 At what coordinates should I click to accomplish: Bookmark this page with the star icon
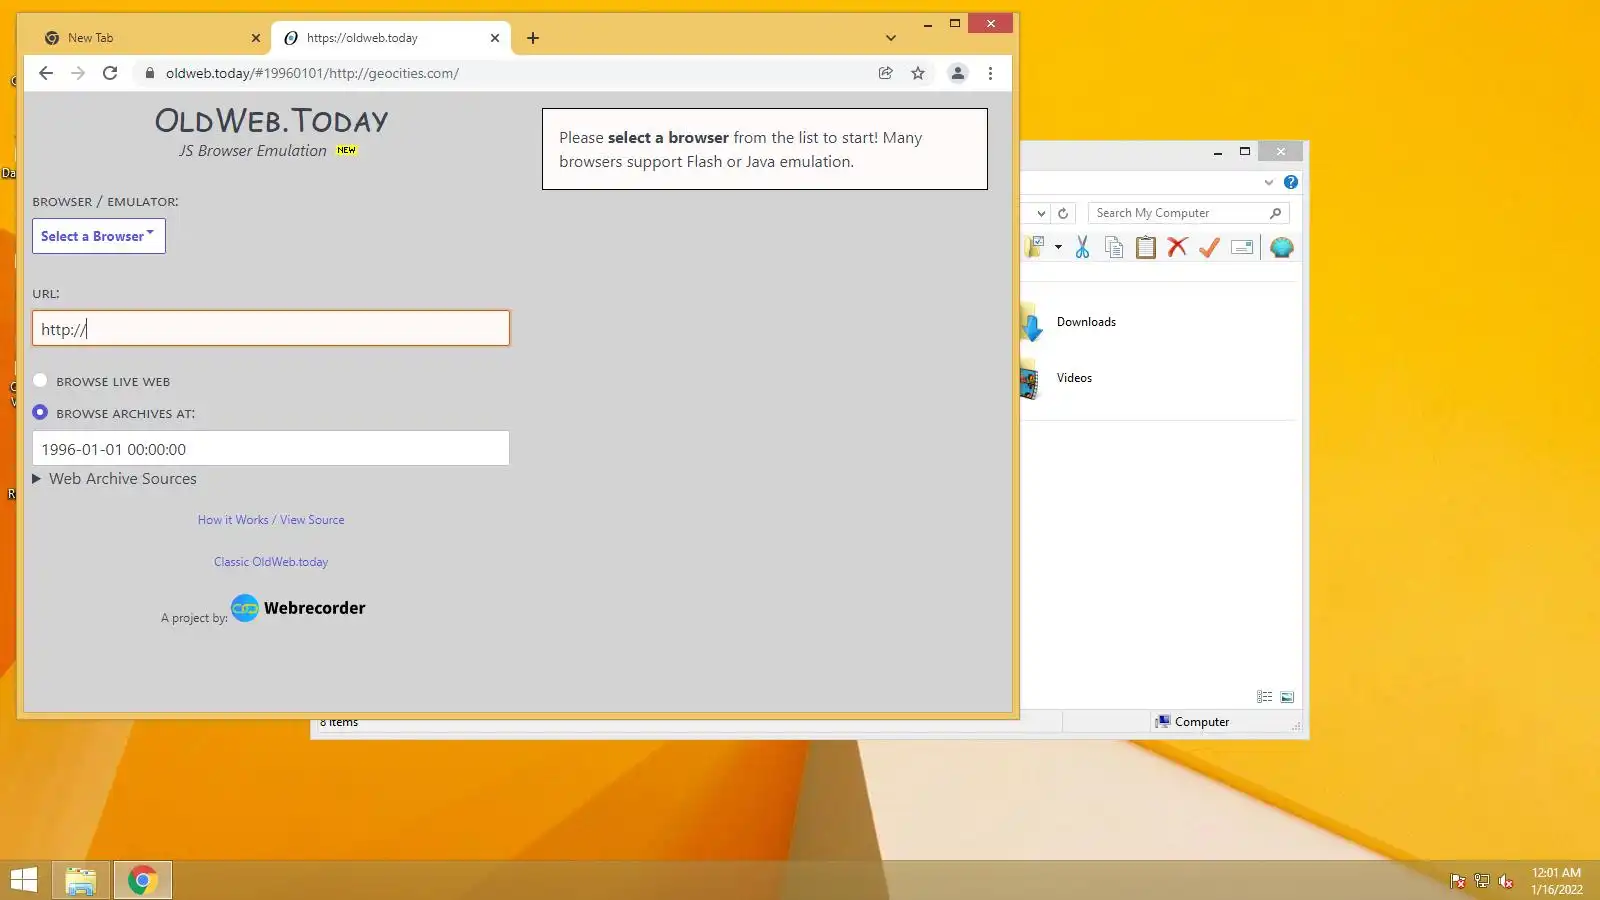coord(918,73)
